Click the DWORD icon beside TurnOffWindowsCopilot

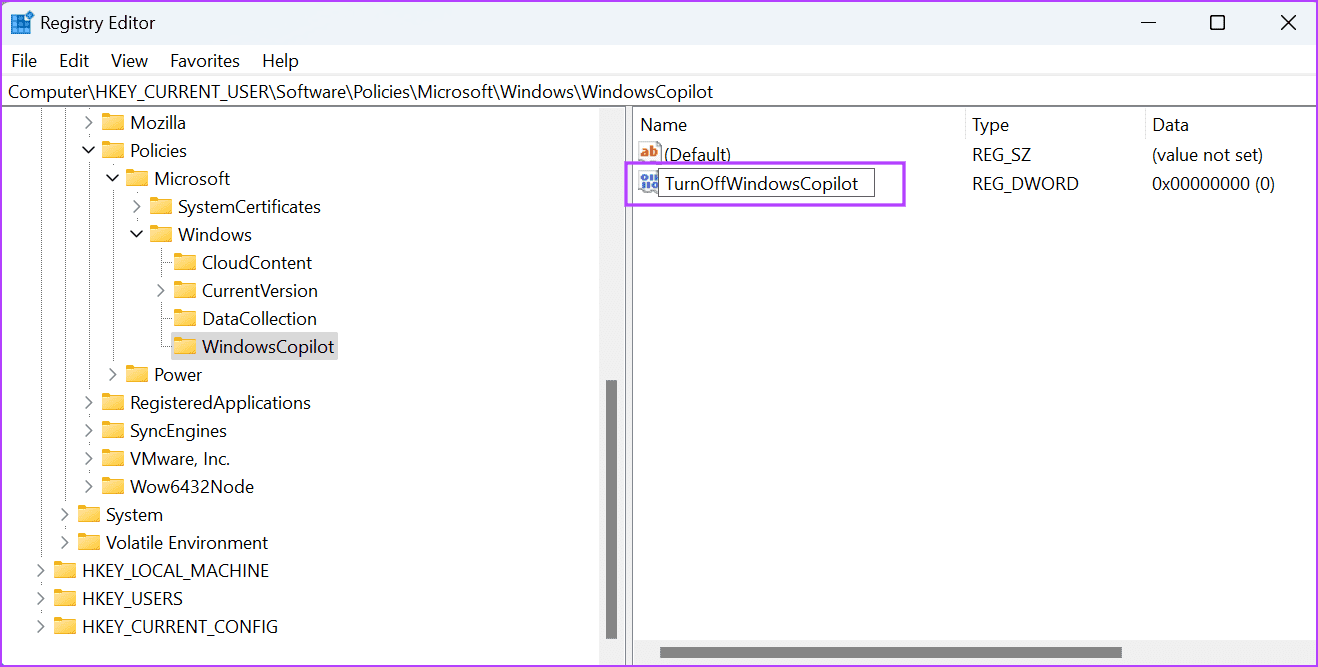[648, 182]
